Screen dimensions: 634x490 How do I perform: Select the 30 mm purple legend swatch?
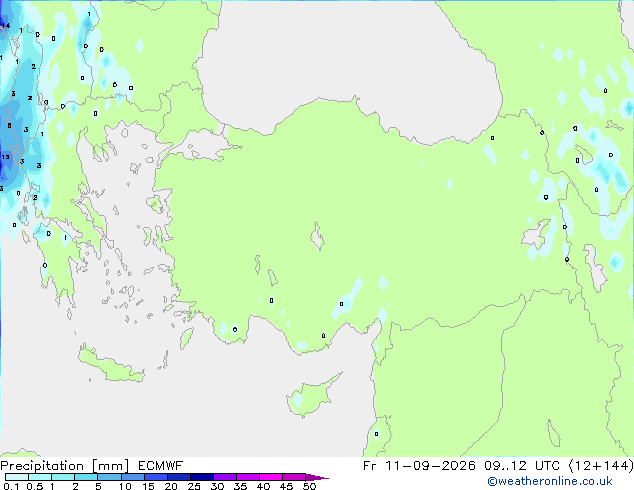coord(224,477)
